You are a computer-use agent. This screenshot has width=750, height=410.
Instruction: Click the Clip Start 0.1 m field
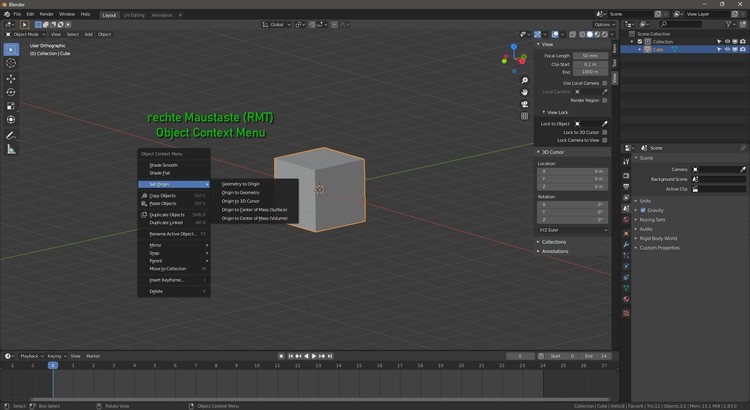590,64
